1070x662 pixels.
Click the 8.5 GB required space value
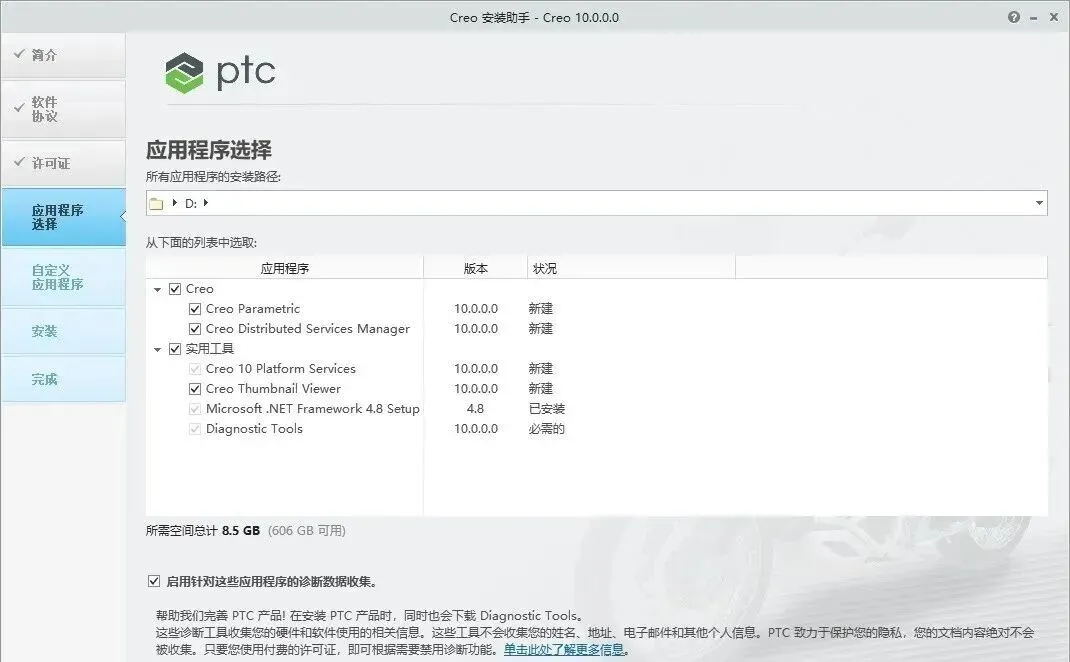click(x=241, y=530)
